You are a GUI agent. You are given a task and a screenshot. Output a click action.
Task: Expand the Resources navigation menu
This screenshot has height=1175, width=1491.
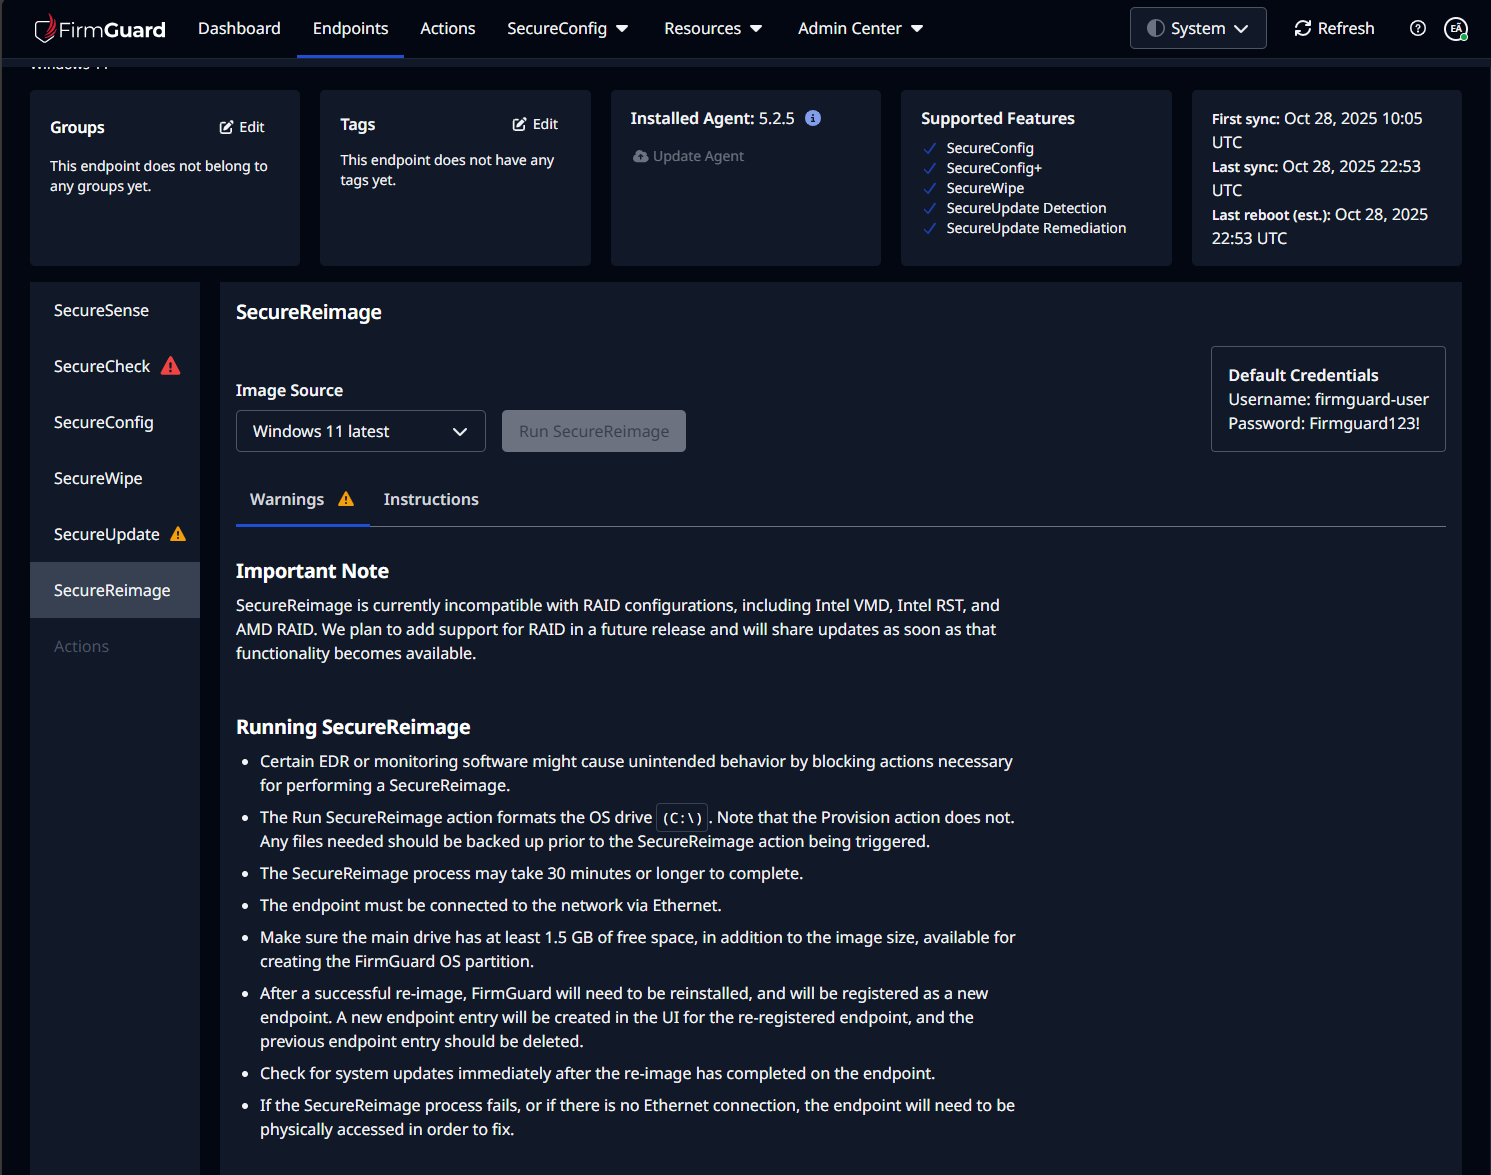click(713, 28)
